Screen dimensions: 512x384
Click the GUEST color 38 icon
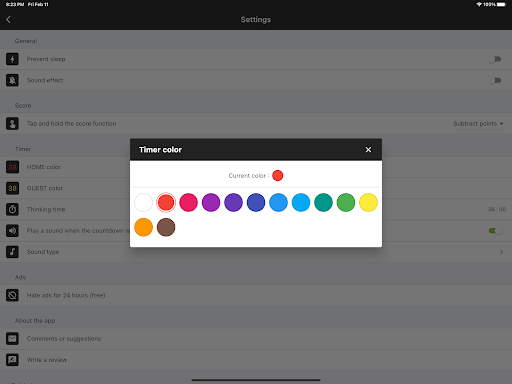pos(12,188)
